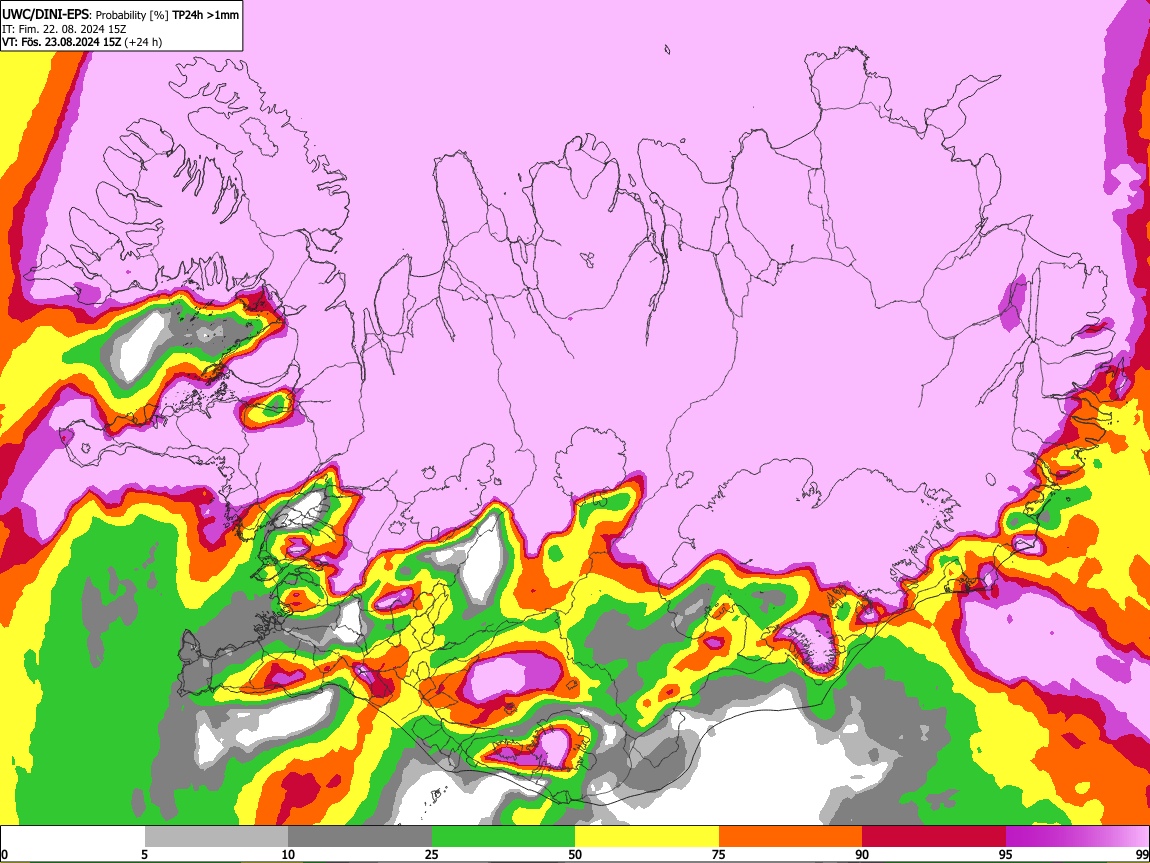Viewport: 1150px width, 863px height.
Task: Click the 'Probability [%]' label
Action: [x=133, y=15]
